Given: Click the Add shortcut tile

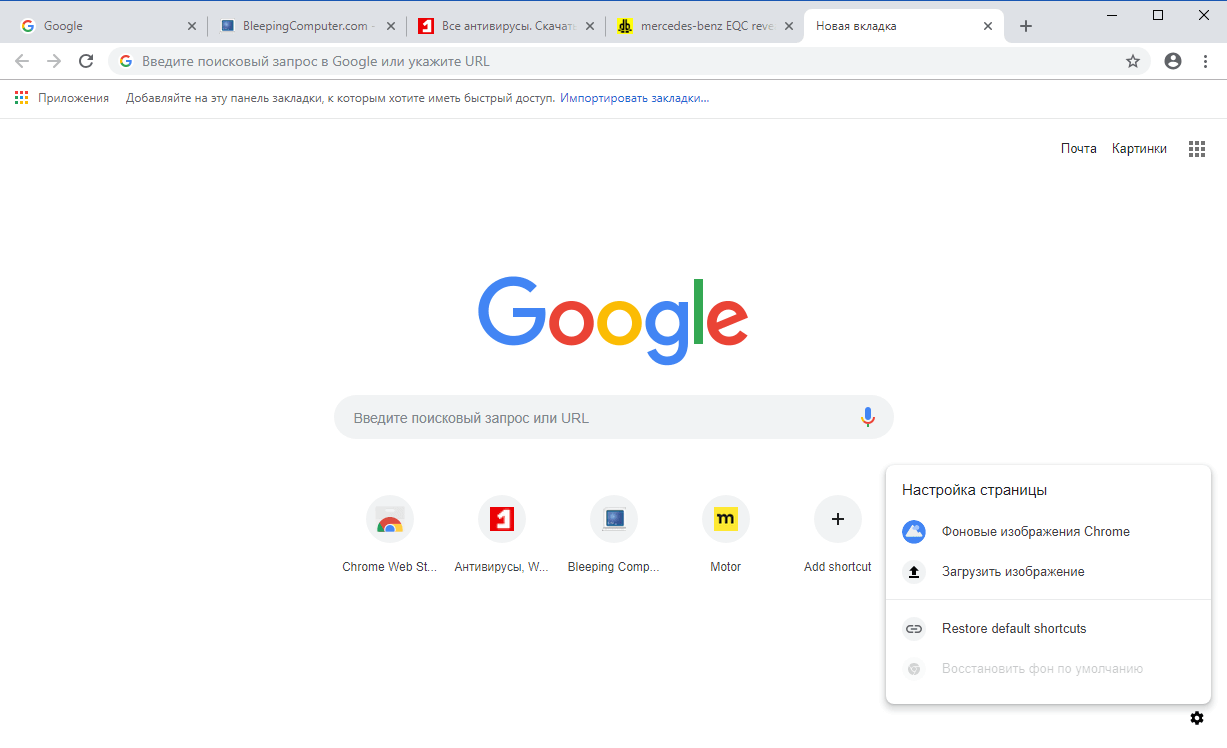Looking at the screenshot, I should click(x=837, y=518).
